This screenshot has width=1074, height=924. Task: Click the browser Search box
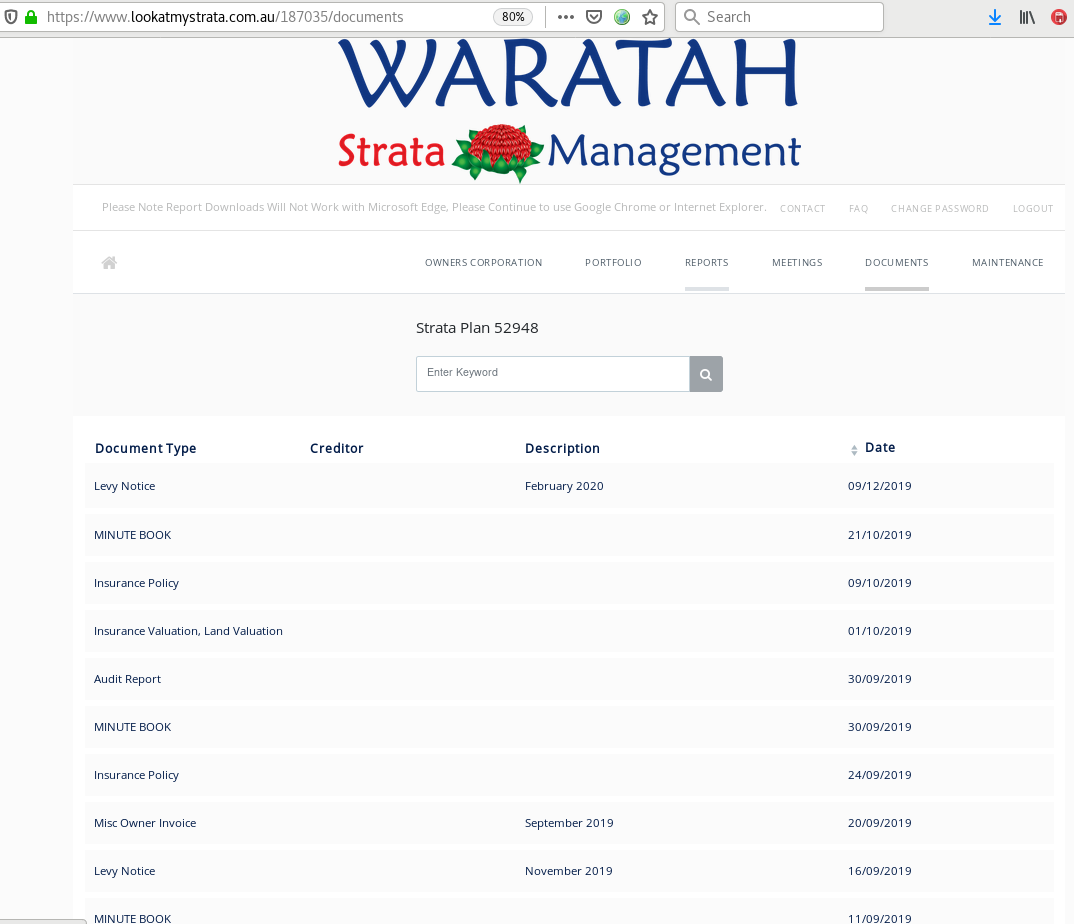(x=779, y=17)
